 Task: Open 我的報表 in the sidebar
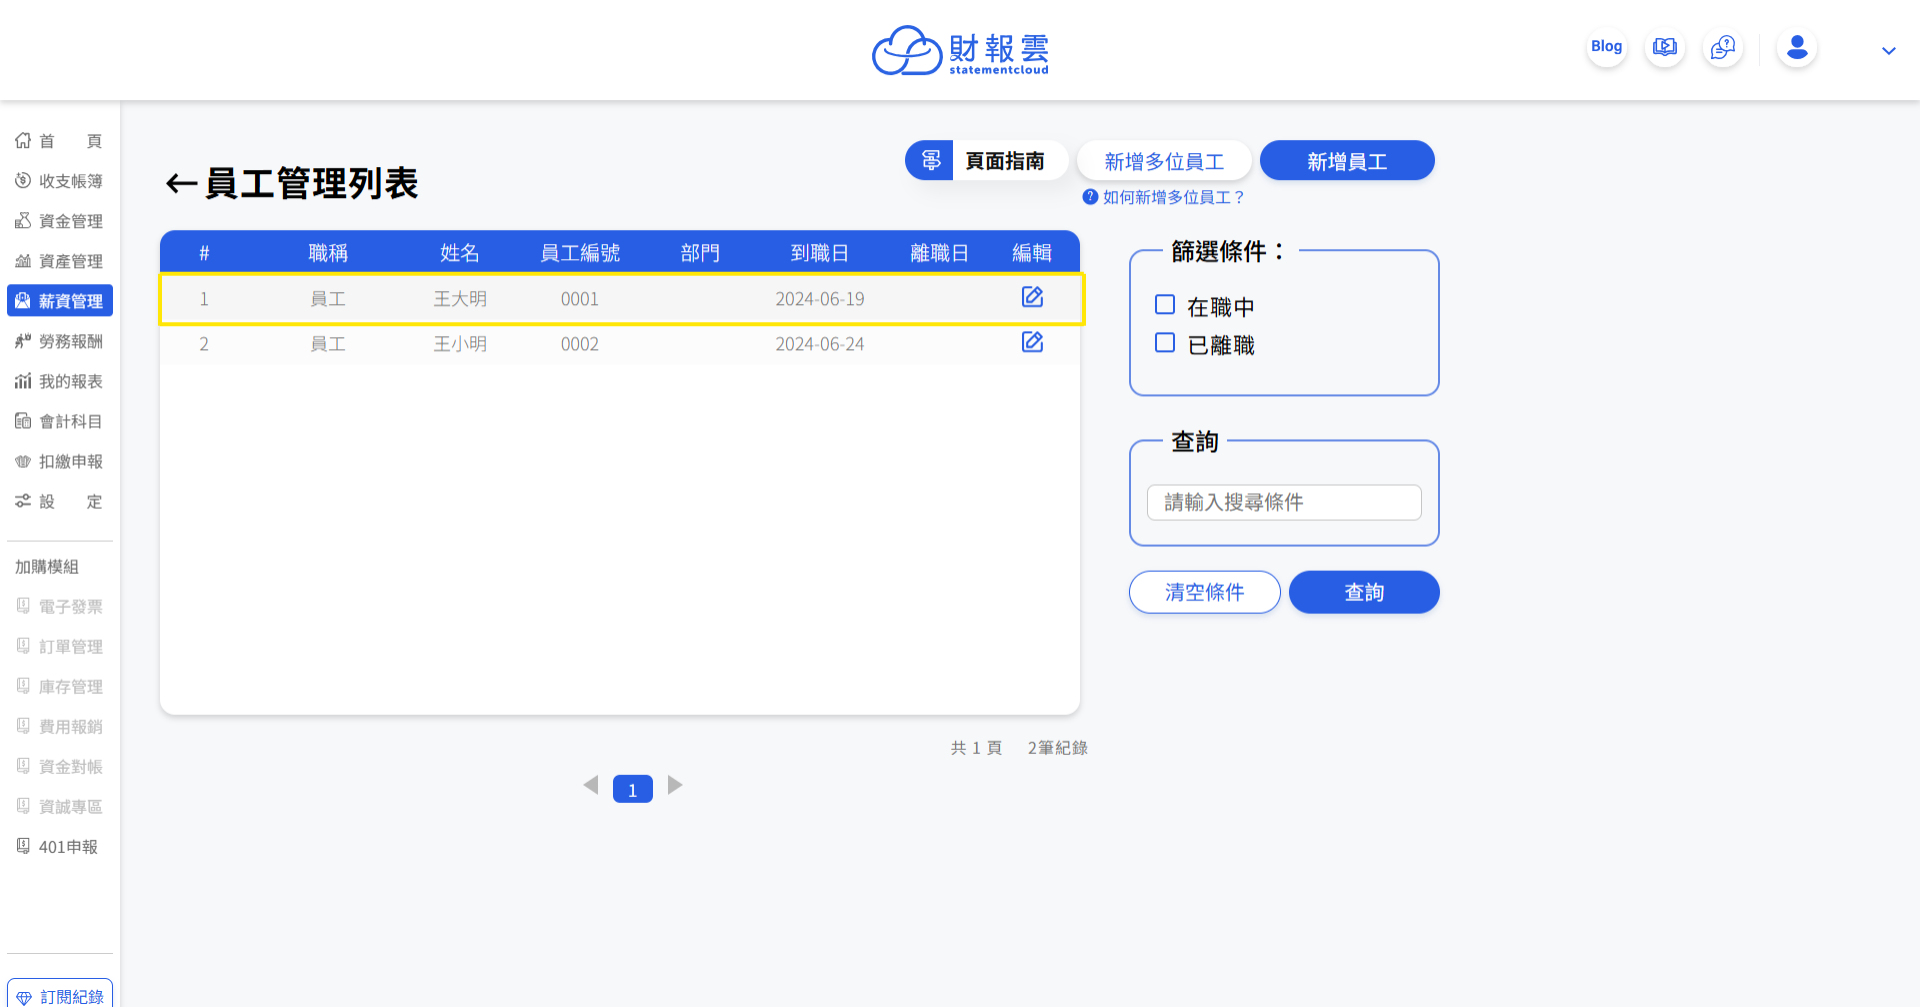(x=59, y=381)
